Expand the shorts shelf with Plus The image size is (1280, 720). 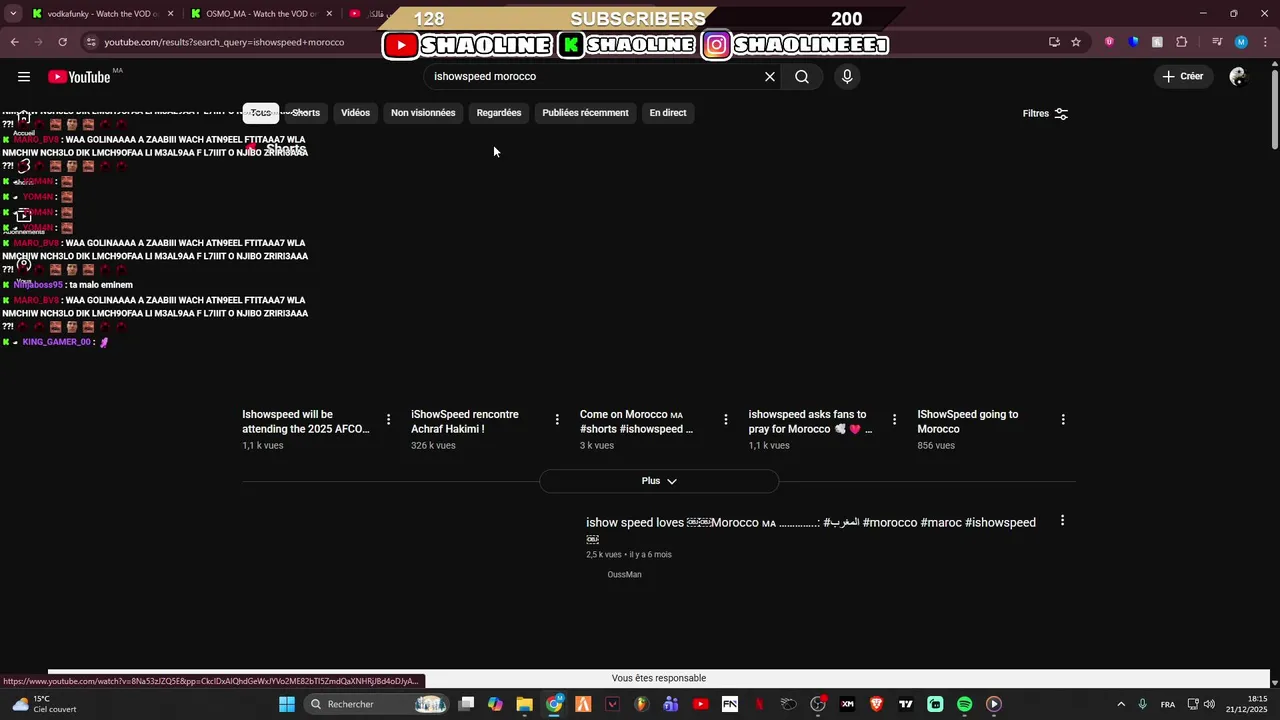659,481
